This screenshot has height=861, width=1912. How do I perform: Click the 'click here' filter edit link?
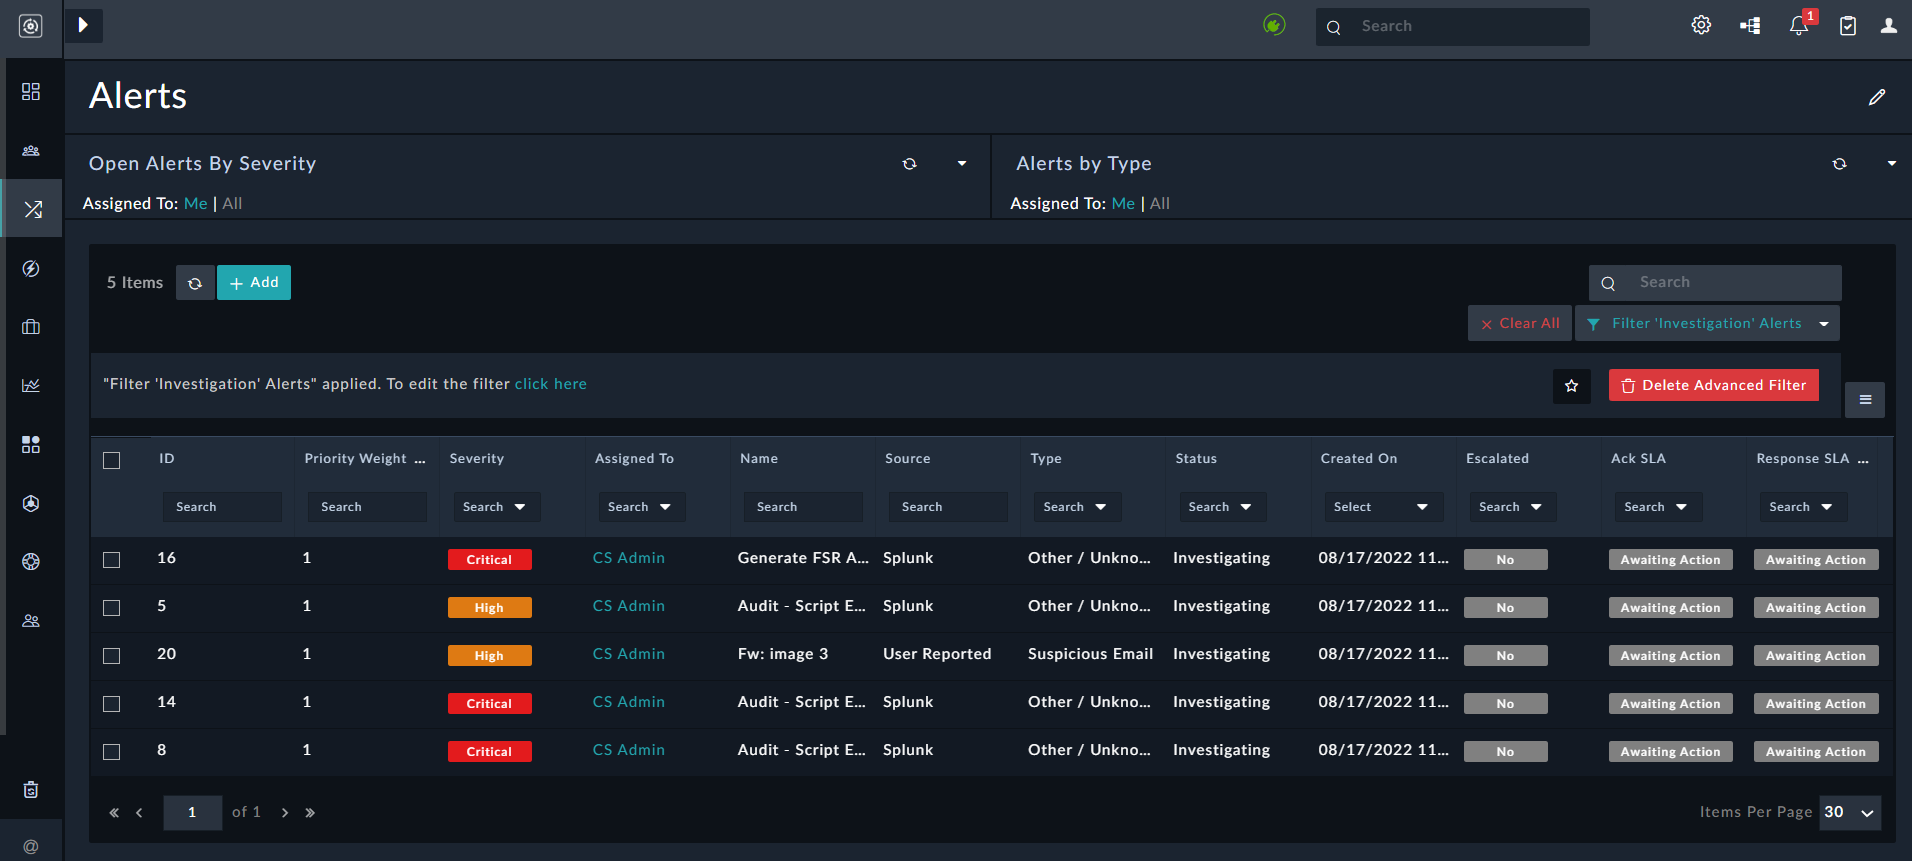coord(550,384)
